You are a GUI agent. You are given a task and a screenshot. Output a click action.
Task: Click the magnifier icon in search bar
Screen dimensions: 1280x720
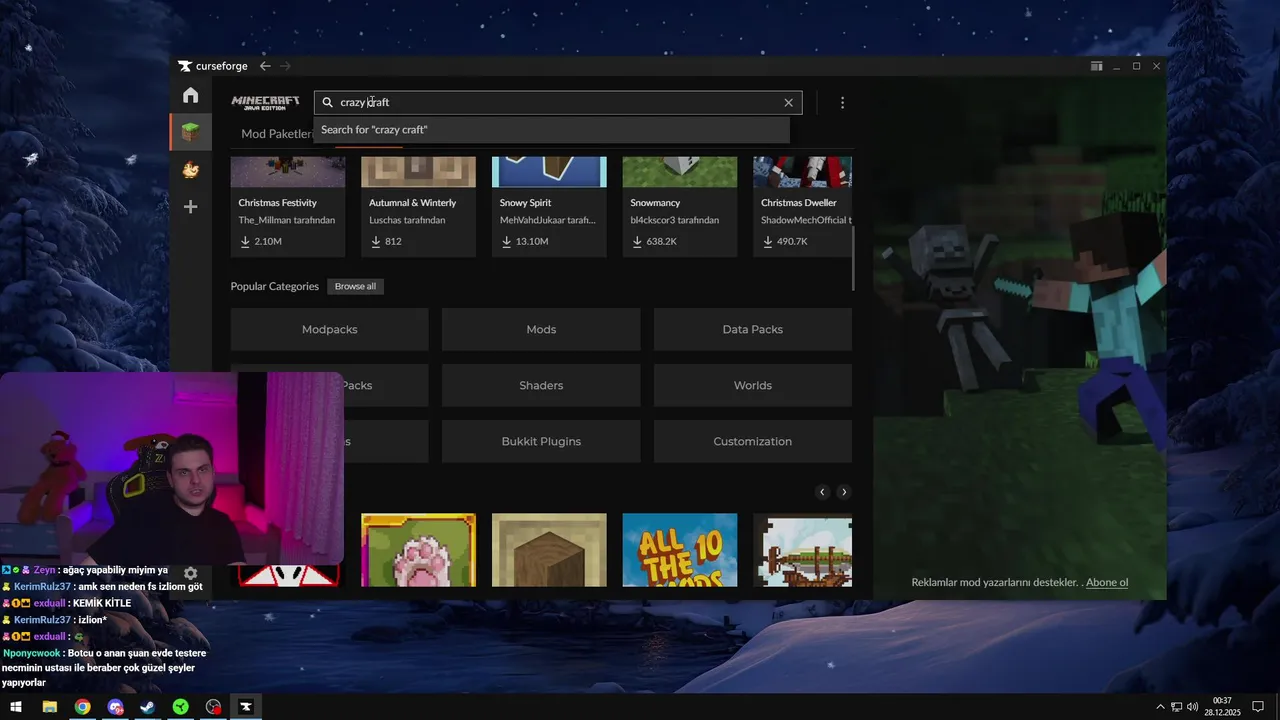tap(327, 102)
